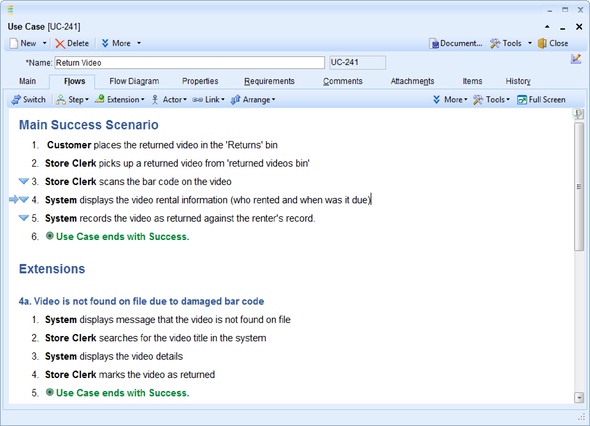
Task: Click the Switch icon in flows toolbar
Action: (16, 100)
